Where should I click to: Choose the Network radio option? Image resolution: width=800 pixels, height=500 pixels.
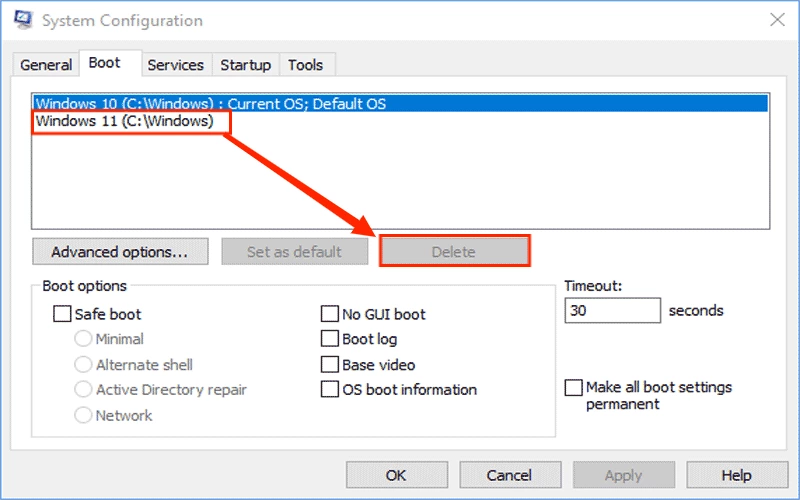83,415
